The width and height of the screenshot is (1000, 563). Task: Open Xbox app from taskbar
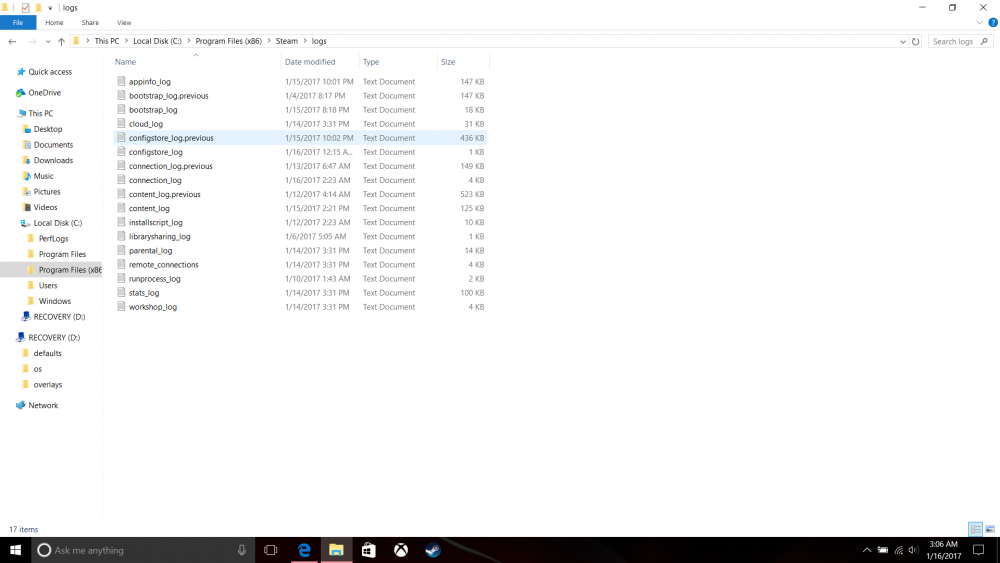coord(401,550)
